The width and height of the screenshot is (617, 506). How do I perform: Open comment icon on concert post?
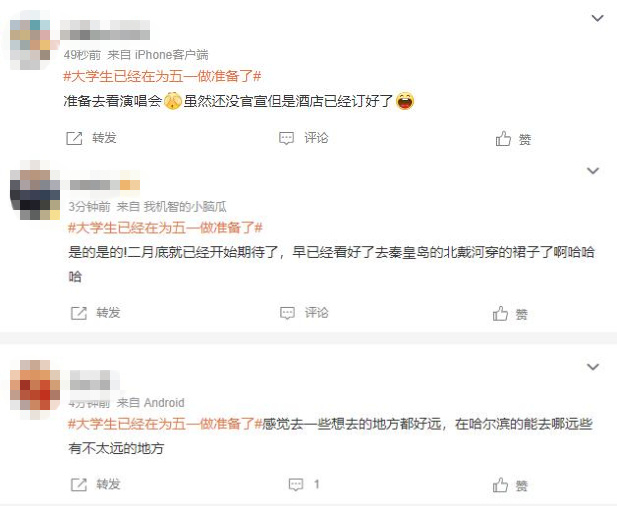[286, 138]
